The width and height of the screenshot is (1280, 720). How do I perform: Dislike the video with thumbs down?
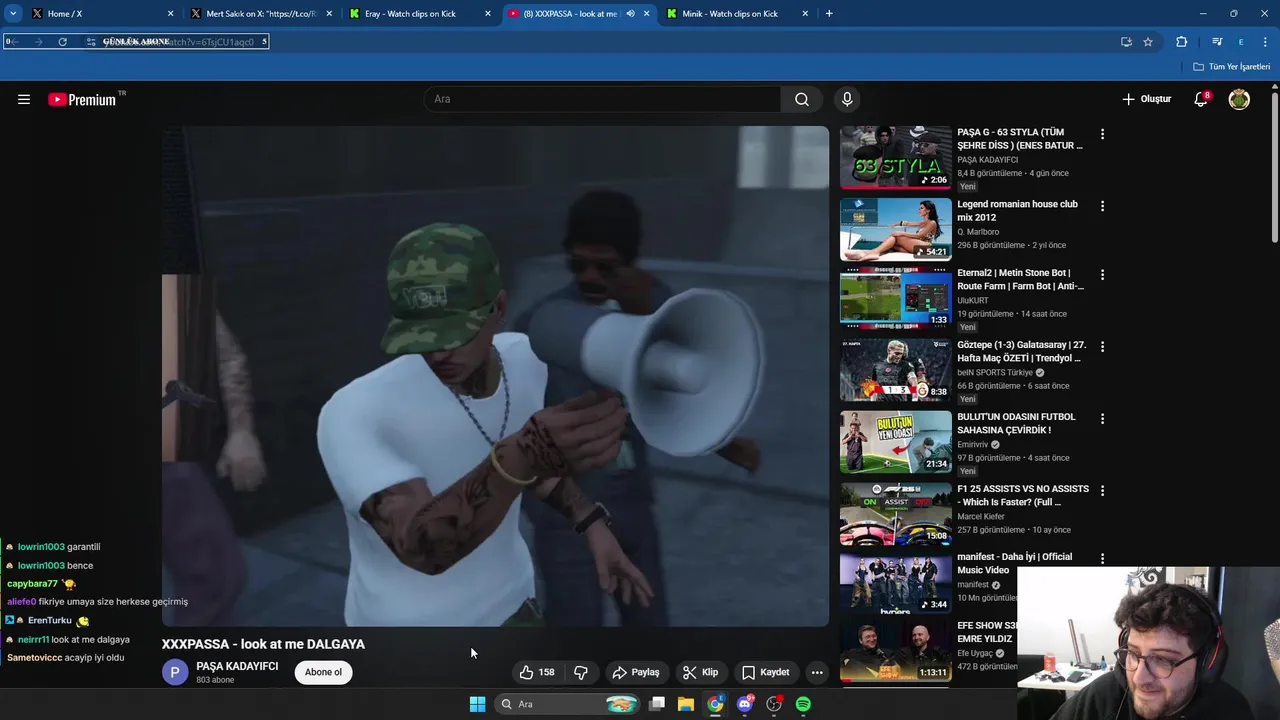(581, 672)
